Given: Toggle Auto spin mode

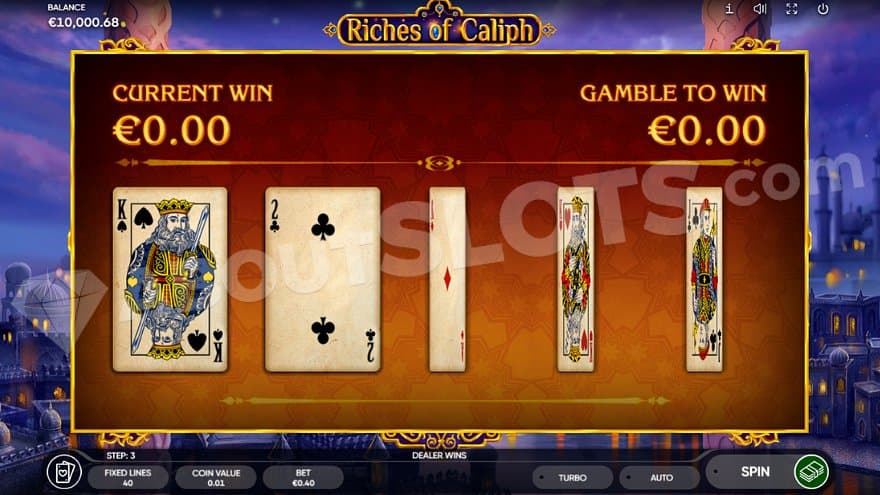Looking at the screenshot, I should point(661,478).
